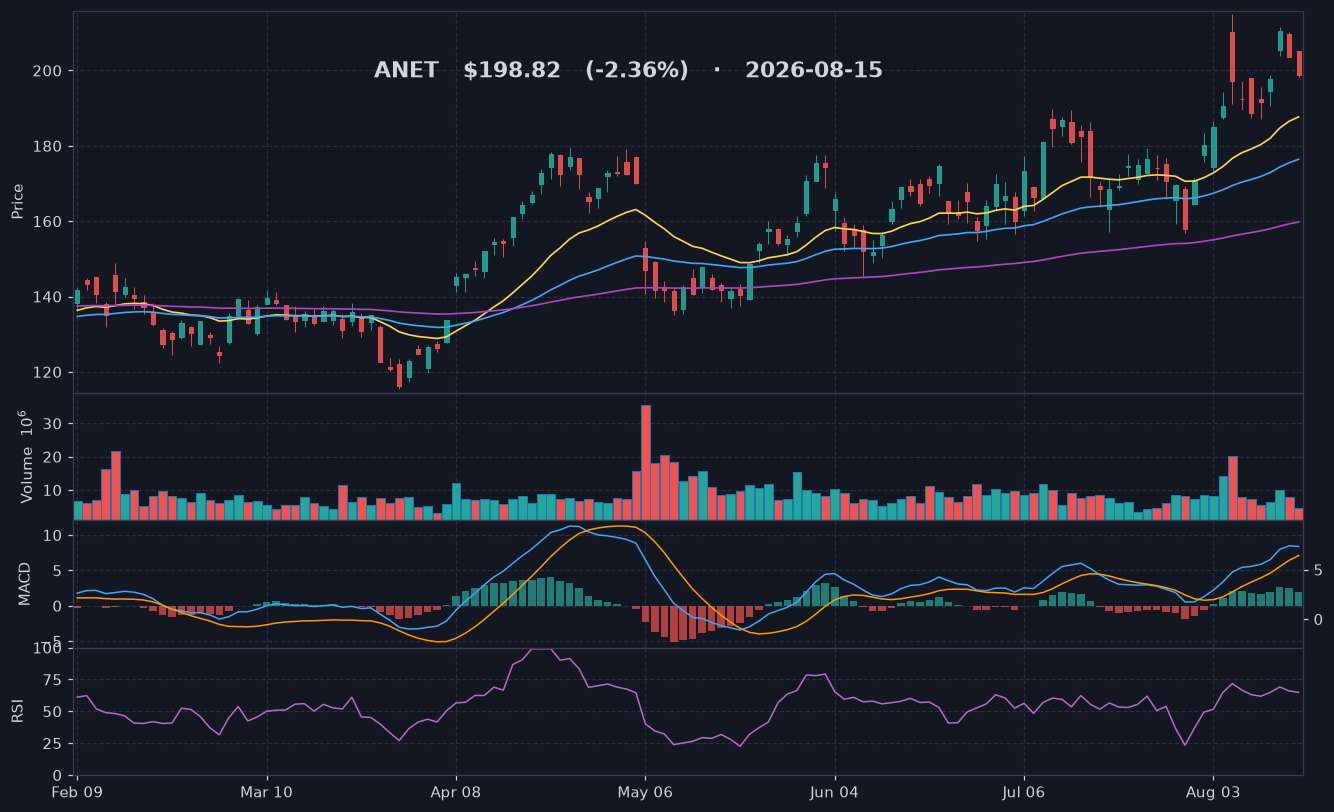Click the Price axis label
The height and width of the screenshot is (812, 1334).
tap(18, 201)
